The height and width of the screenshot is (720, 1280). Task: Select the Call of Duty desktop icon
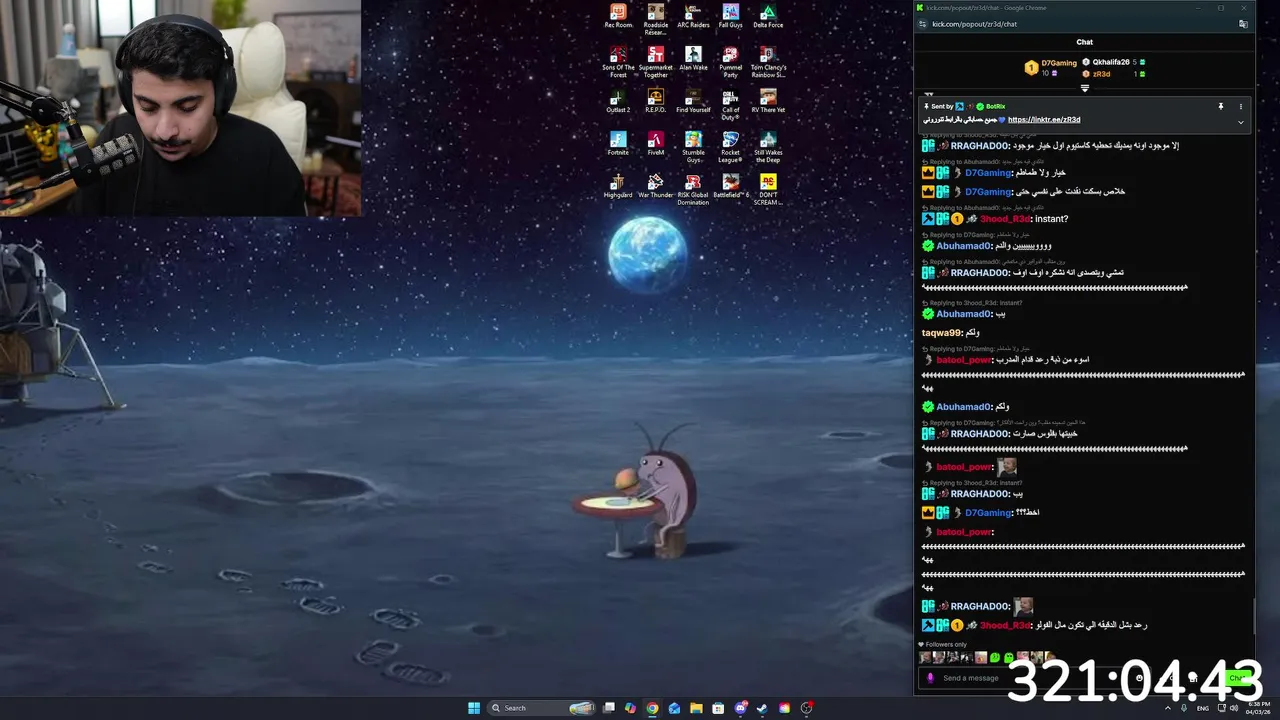coord(731,104)
